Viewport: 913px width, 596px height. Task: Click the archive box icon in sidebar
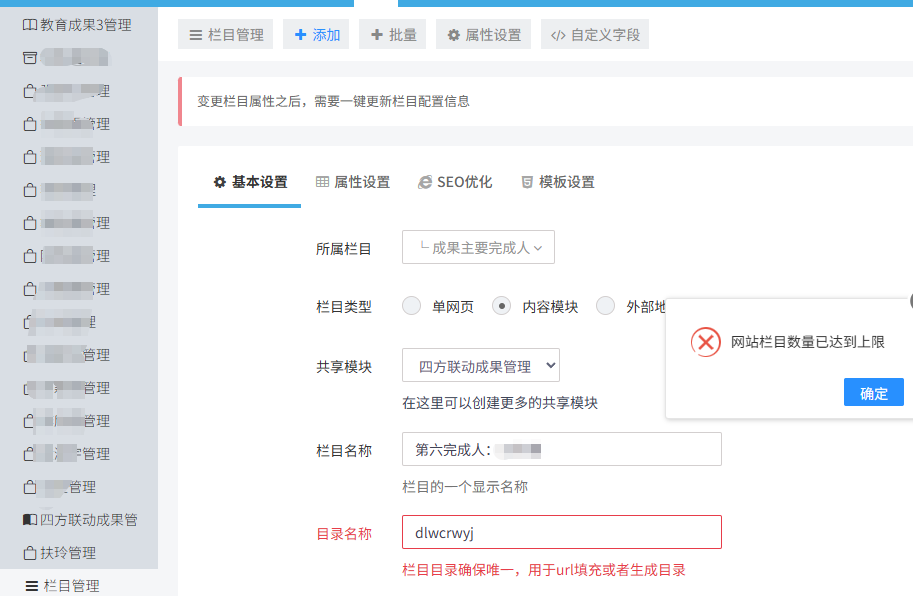[x=30, y=58]
